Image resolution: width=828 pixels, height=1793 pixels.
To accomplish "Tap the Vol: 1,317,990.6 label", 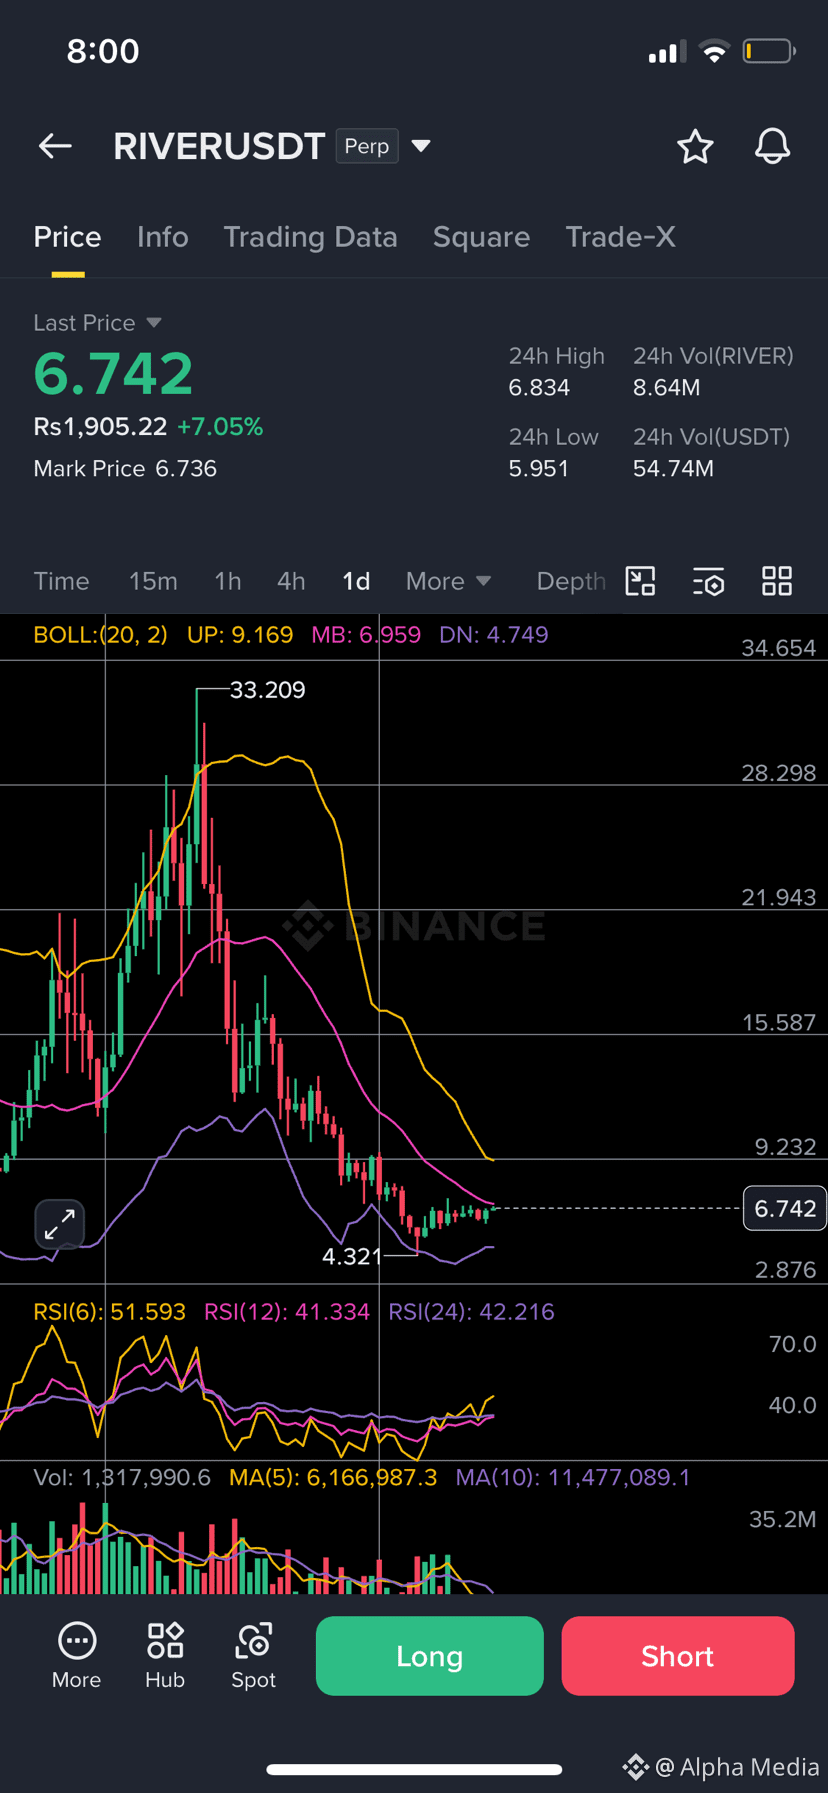I will click(122, 1477).
